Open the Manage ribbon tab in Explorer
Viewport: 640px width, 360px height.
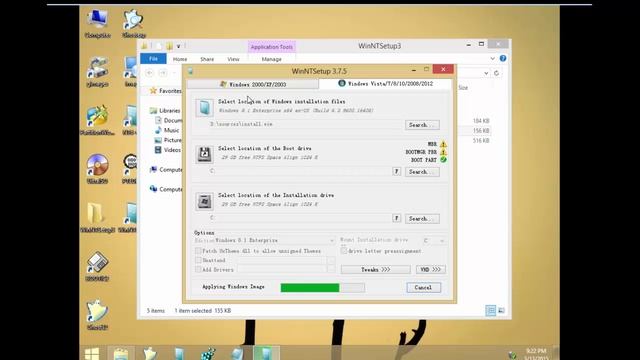[271, 59]
